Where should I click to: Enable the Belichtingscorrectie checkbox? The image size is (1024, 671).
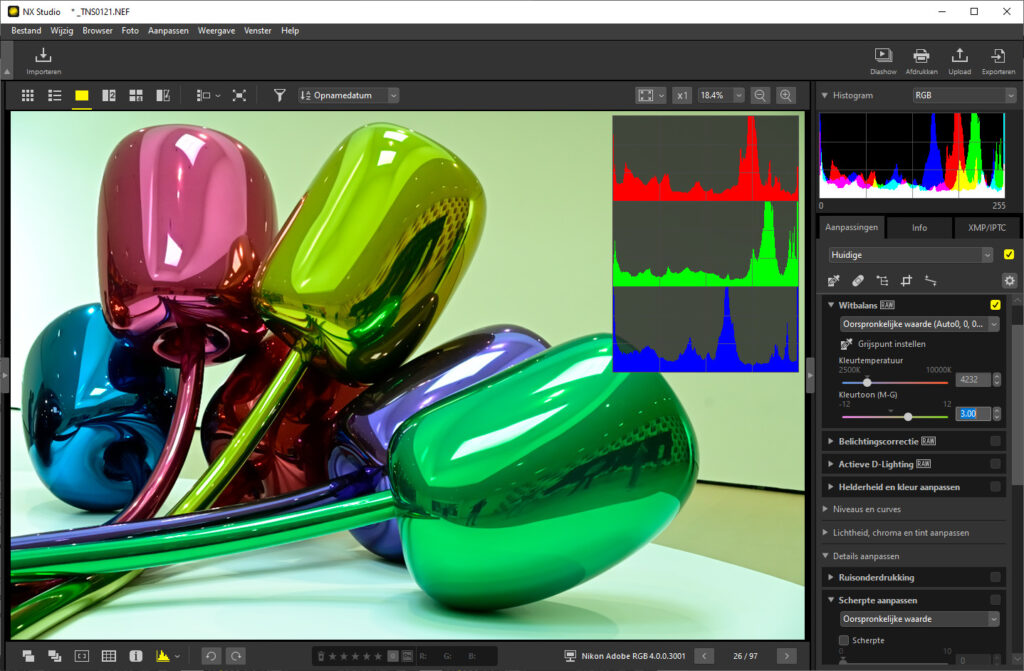coord(995,441)
